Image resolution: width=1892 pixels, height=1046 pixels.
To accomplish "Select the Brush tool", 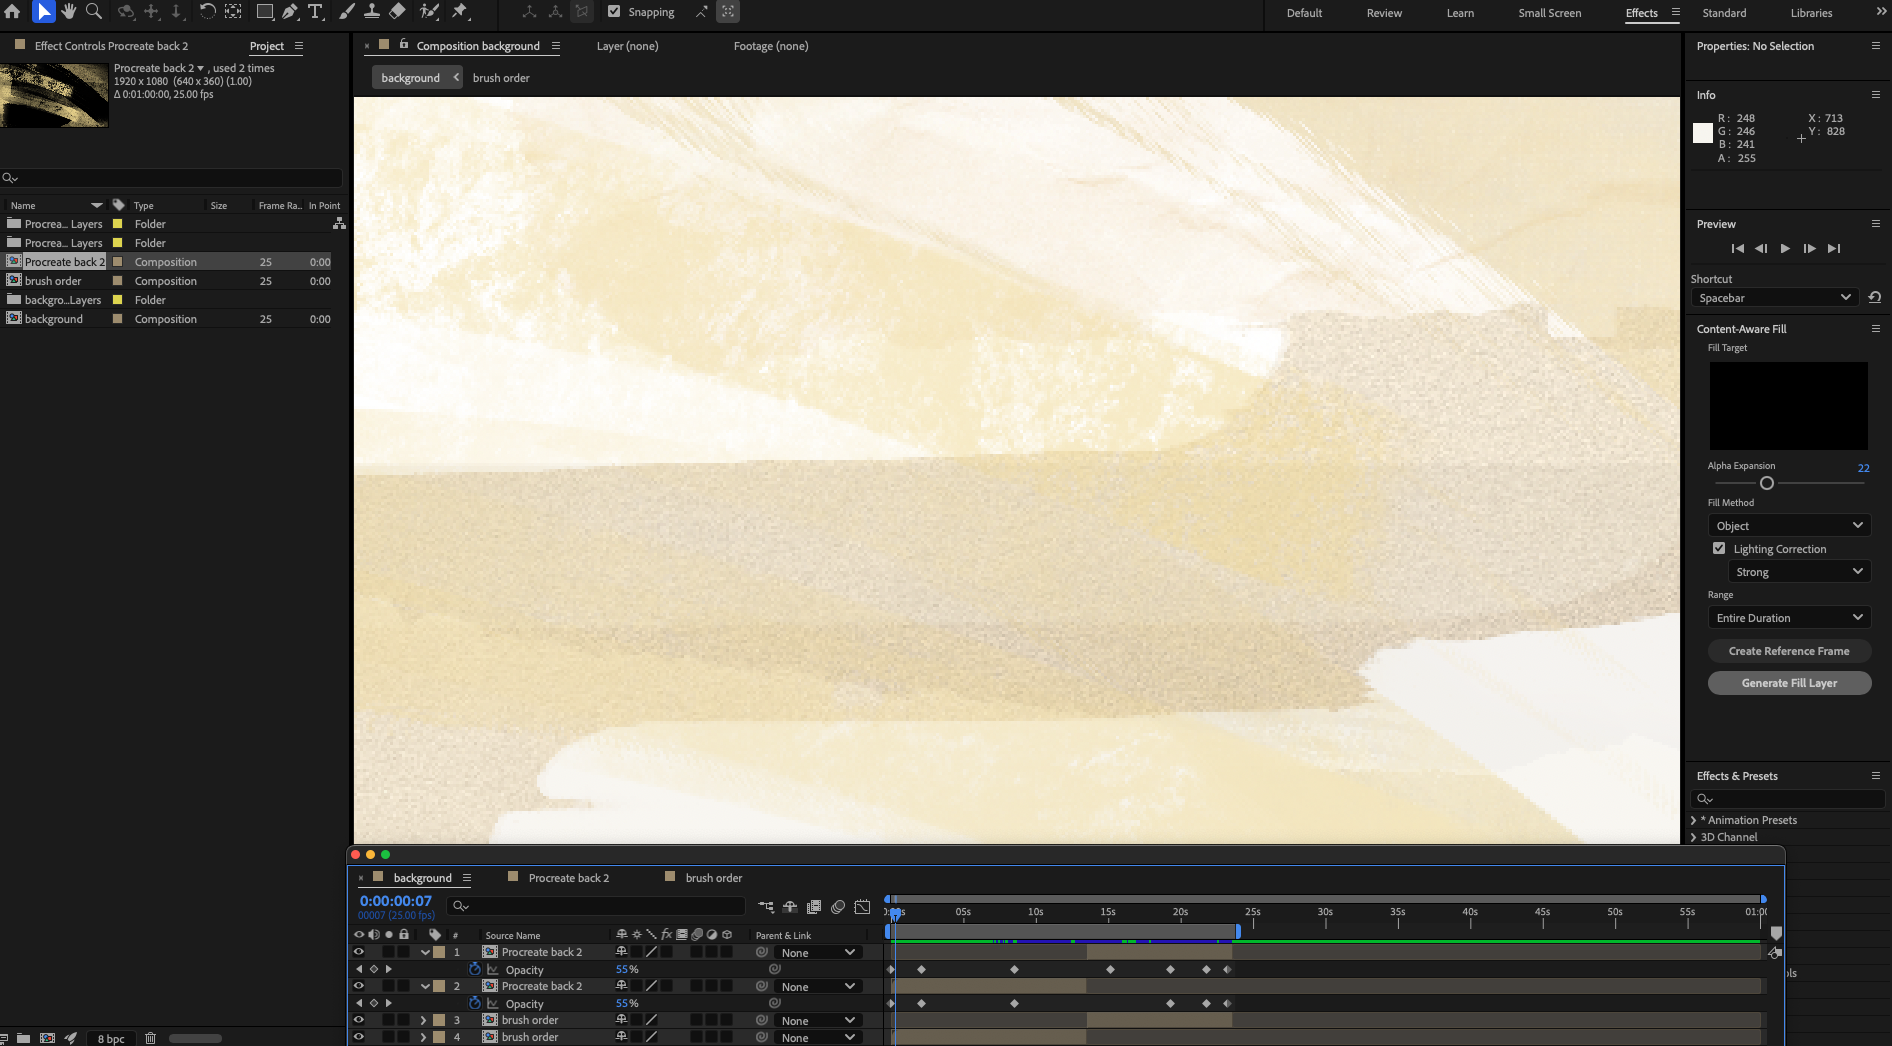I will click(347, 12).
